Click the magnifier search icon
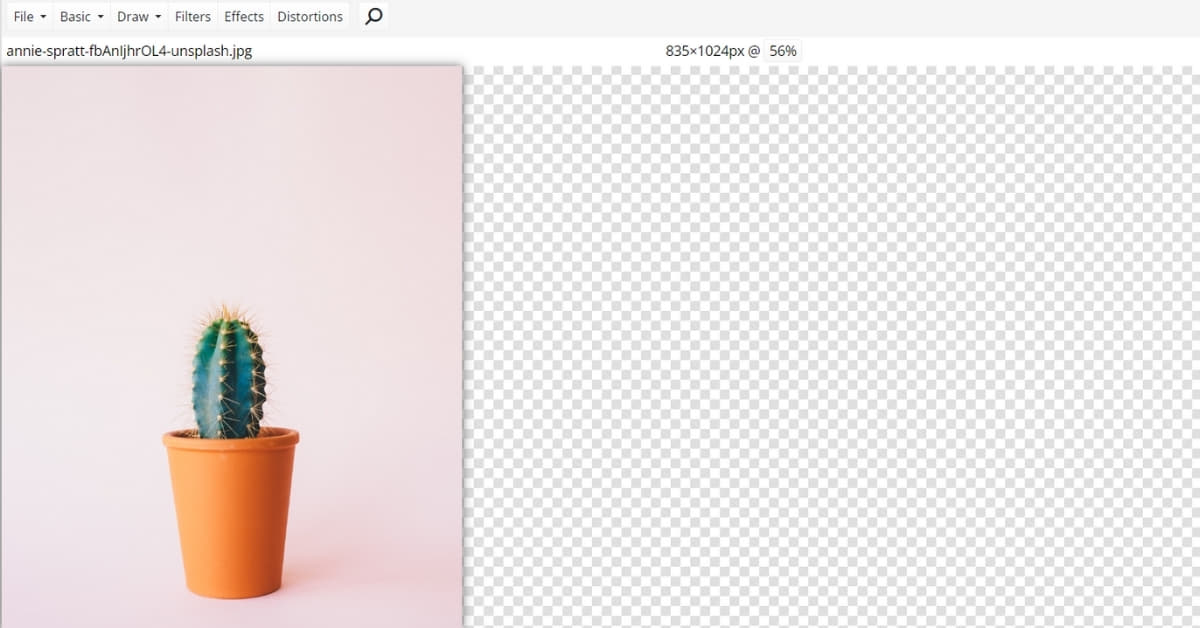Image resolution: width=1200 pixels, height=628 pixels. click(373, 17)
